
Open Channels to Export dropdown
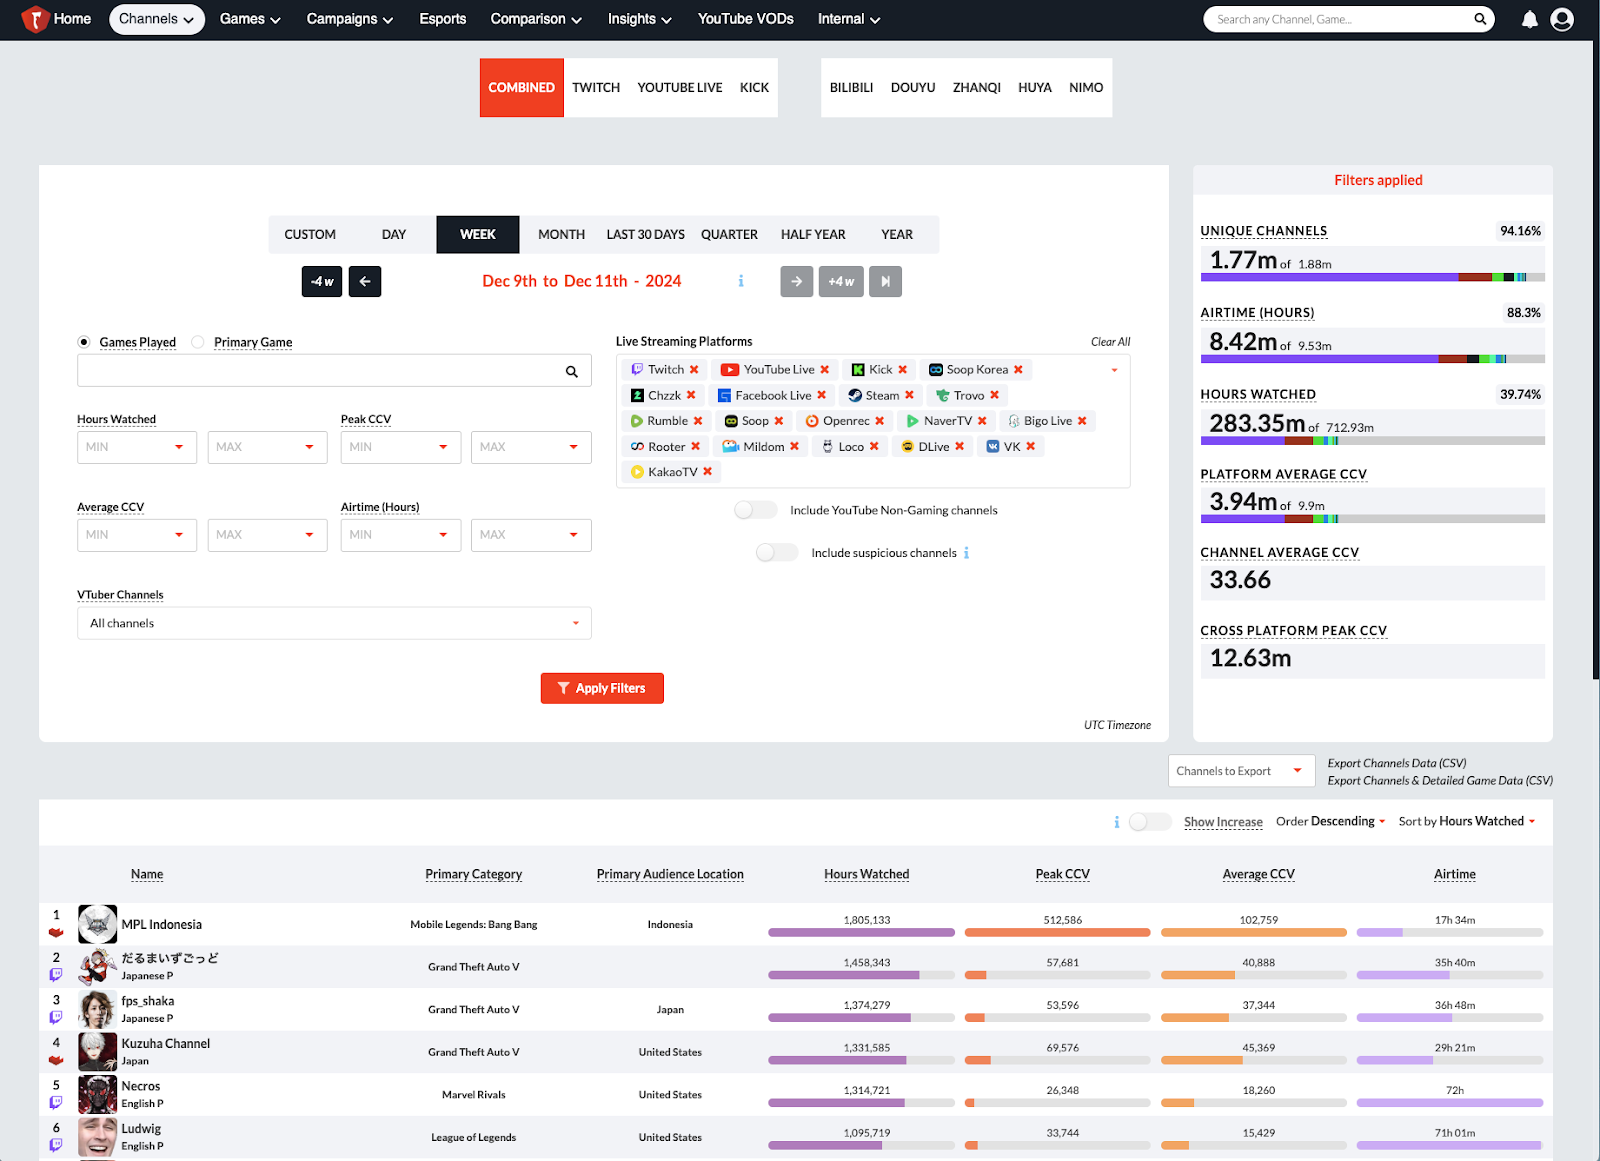pyautogui.click(x=1241, y=771)
